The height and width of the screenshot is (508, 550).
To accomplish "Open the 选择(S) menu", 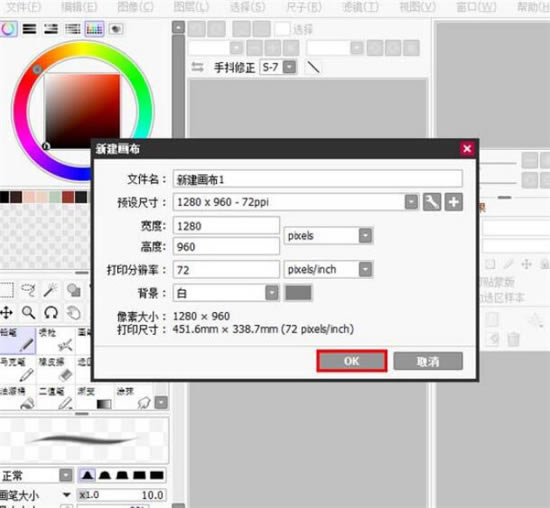I will [248, 7].
